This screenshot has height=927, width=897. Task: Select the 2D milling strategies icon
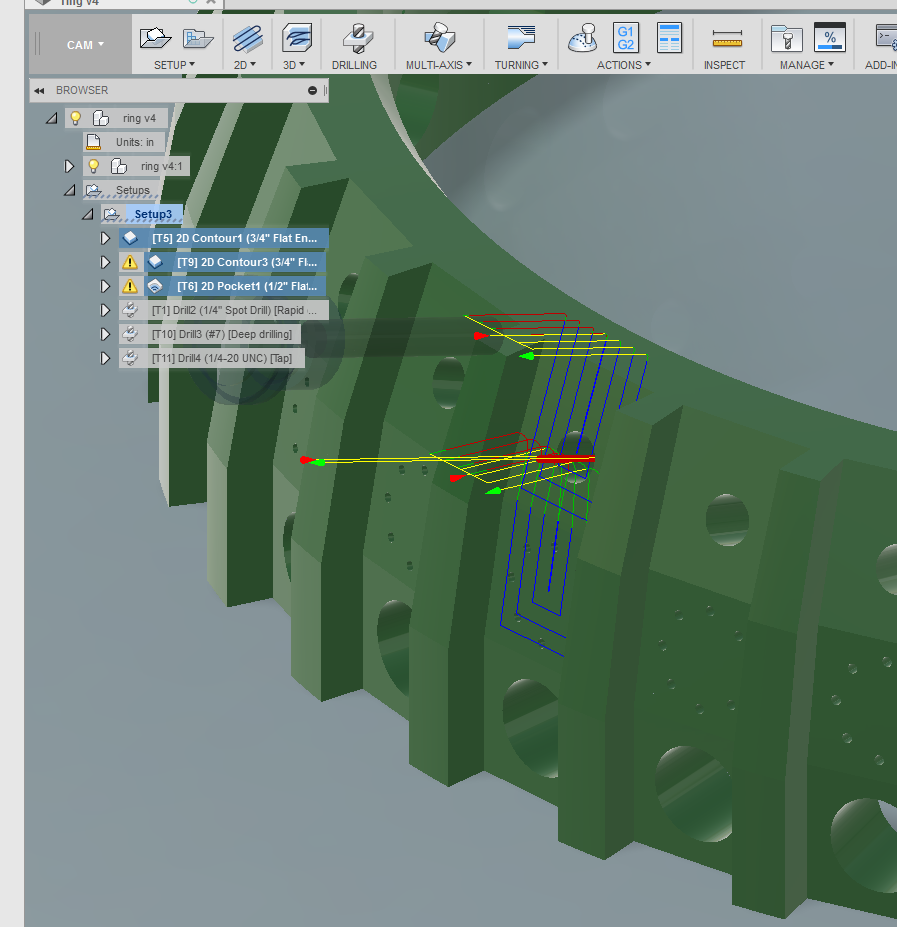(x=246, y=40)
